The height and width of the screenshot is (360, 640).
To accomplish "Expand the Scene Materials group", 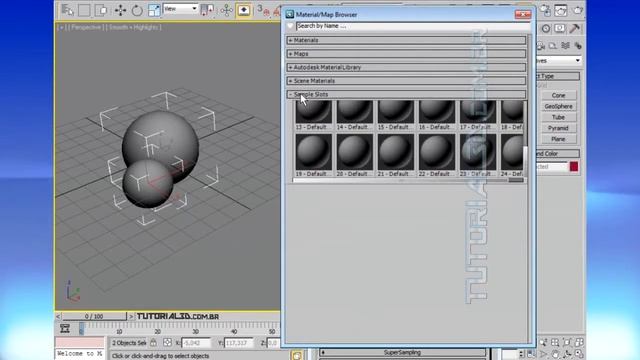I will pos(406,80).
